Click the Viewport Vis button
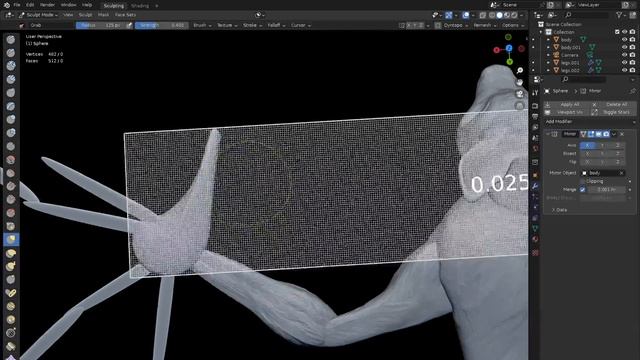Screen dimensions: 640x360 (x=567, y=112)
